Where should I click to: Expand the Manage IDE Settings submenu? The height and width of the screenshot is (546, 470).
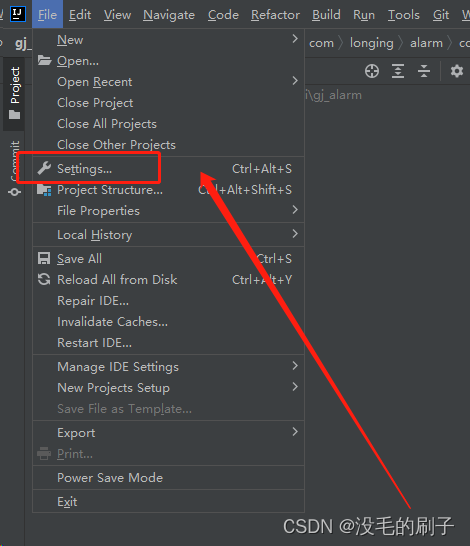pyautogui.click(x=169, y=367)
